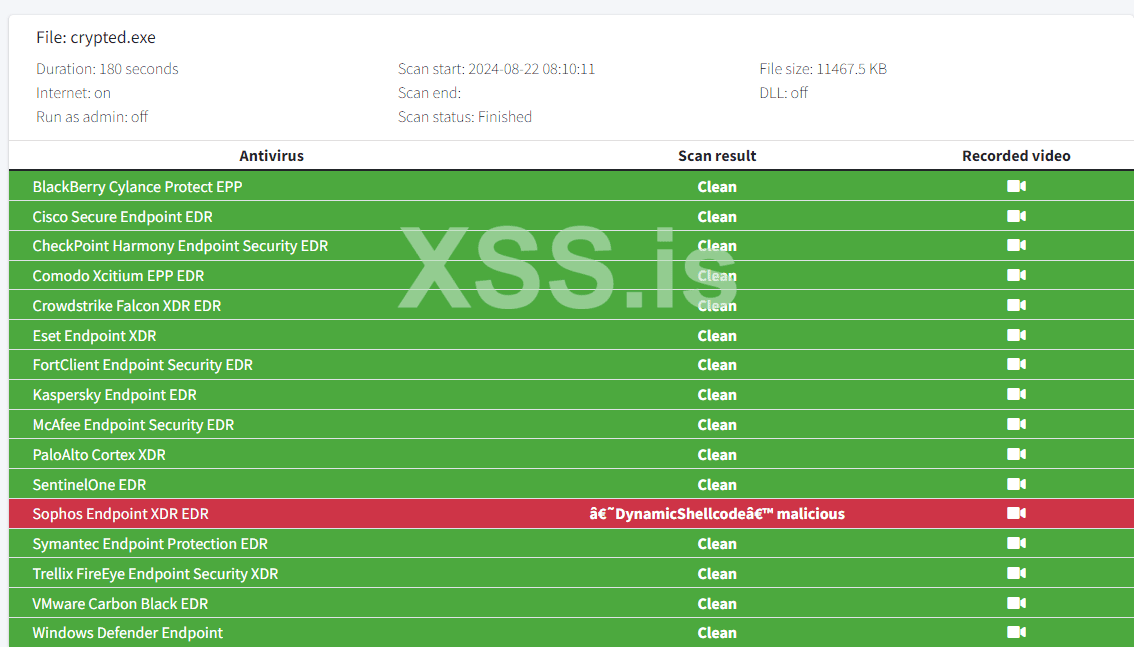Screen dimensions: 1134x647
Task: View Comodo Xcitium EPP EDR recorded video
Action: [x=1016, y=275]
